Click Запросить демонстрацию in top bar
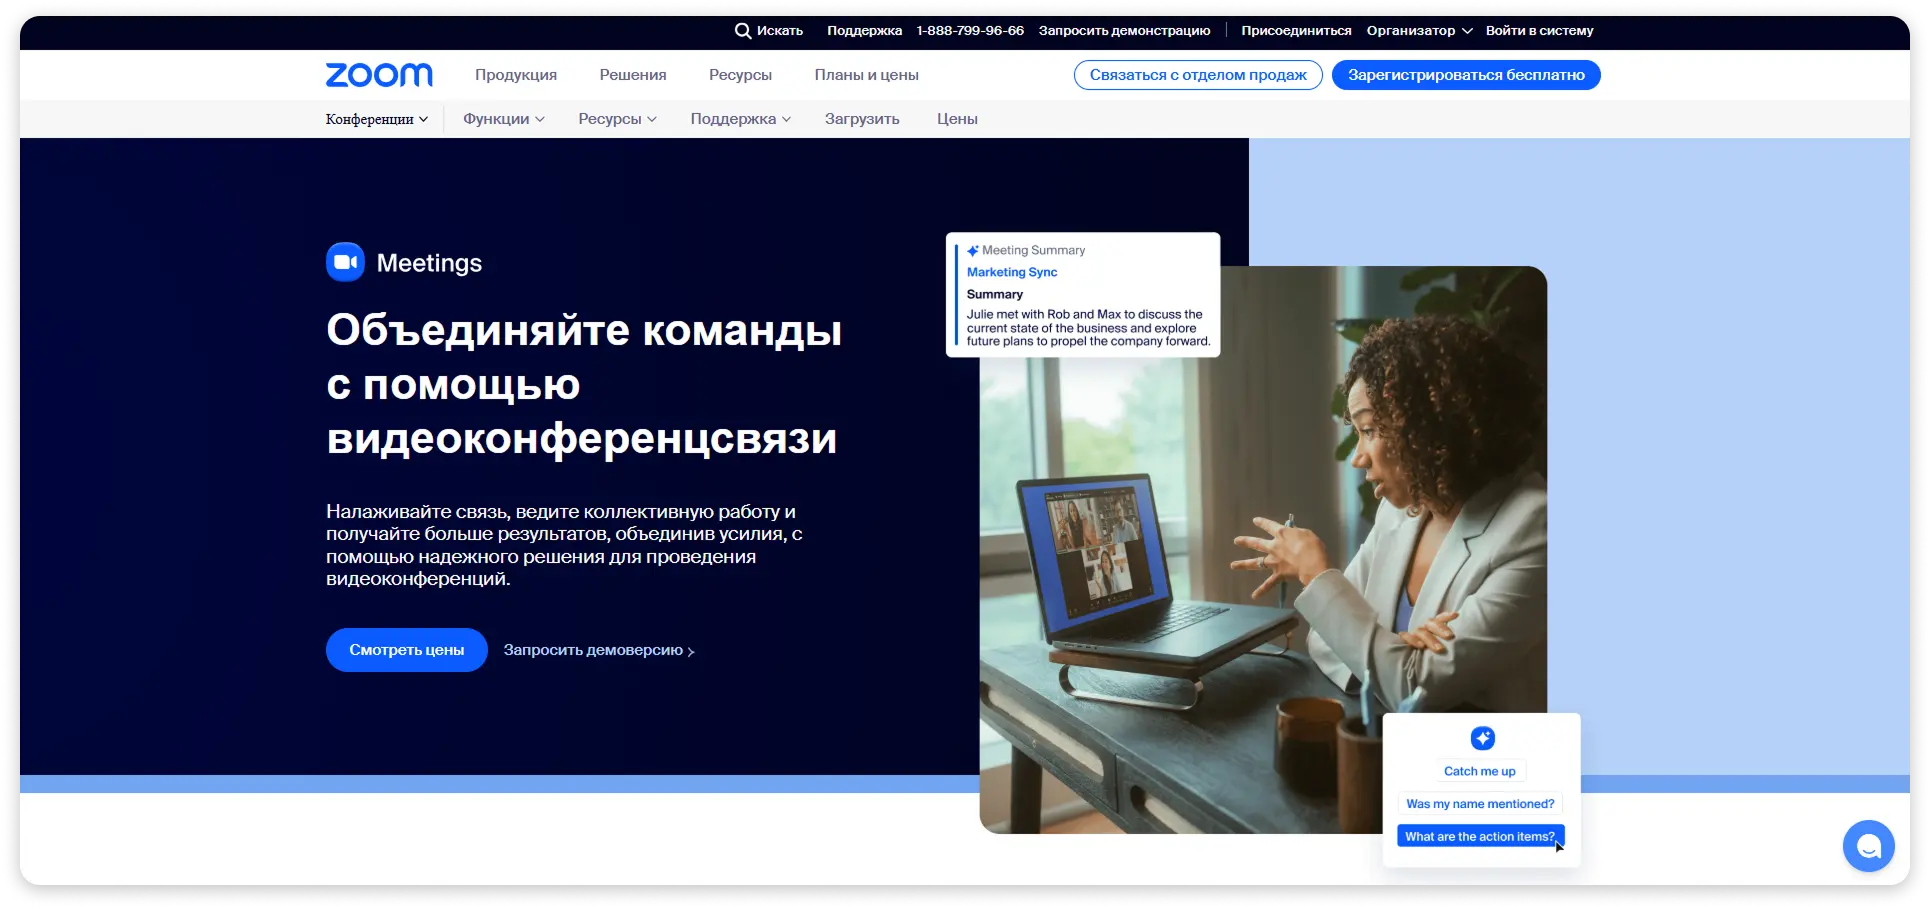1930x909 pixels. [1124, 31]
